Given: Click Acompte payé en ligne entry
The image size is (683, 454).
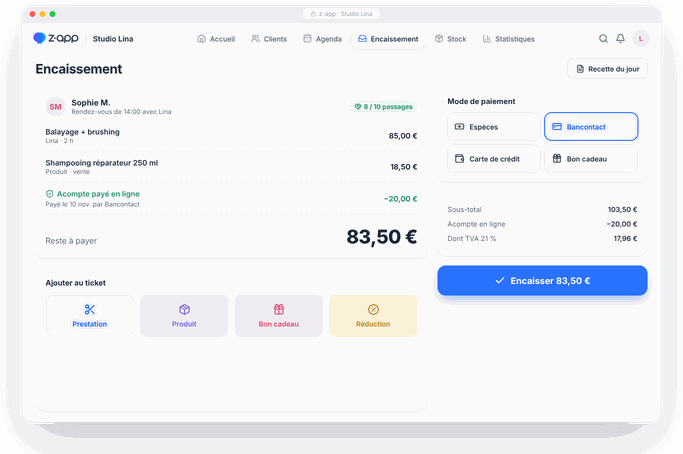Looking at the screenshot, I should pyautogui.click(x=231, y=199).
